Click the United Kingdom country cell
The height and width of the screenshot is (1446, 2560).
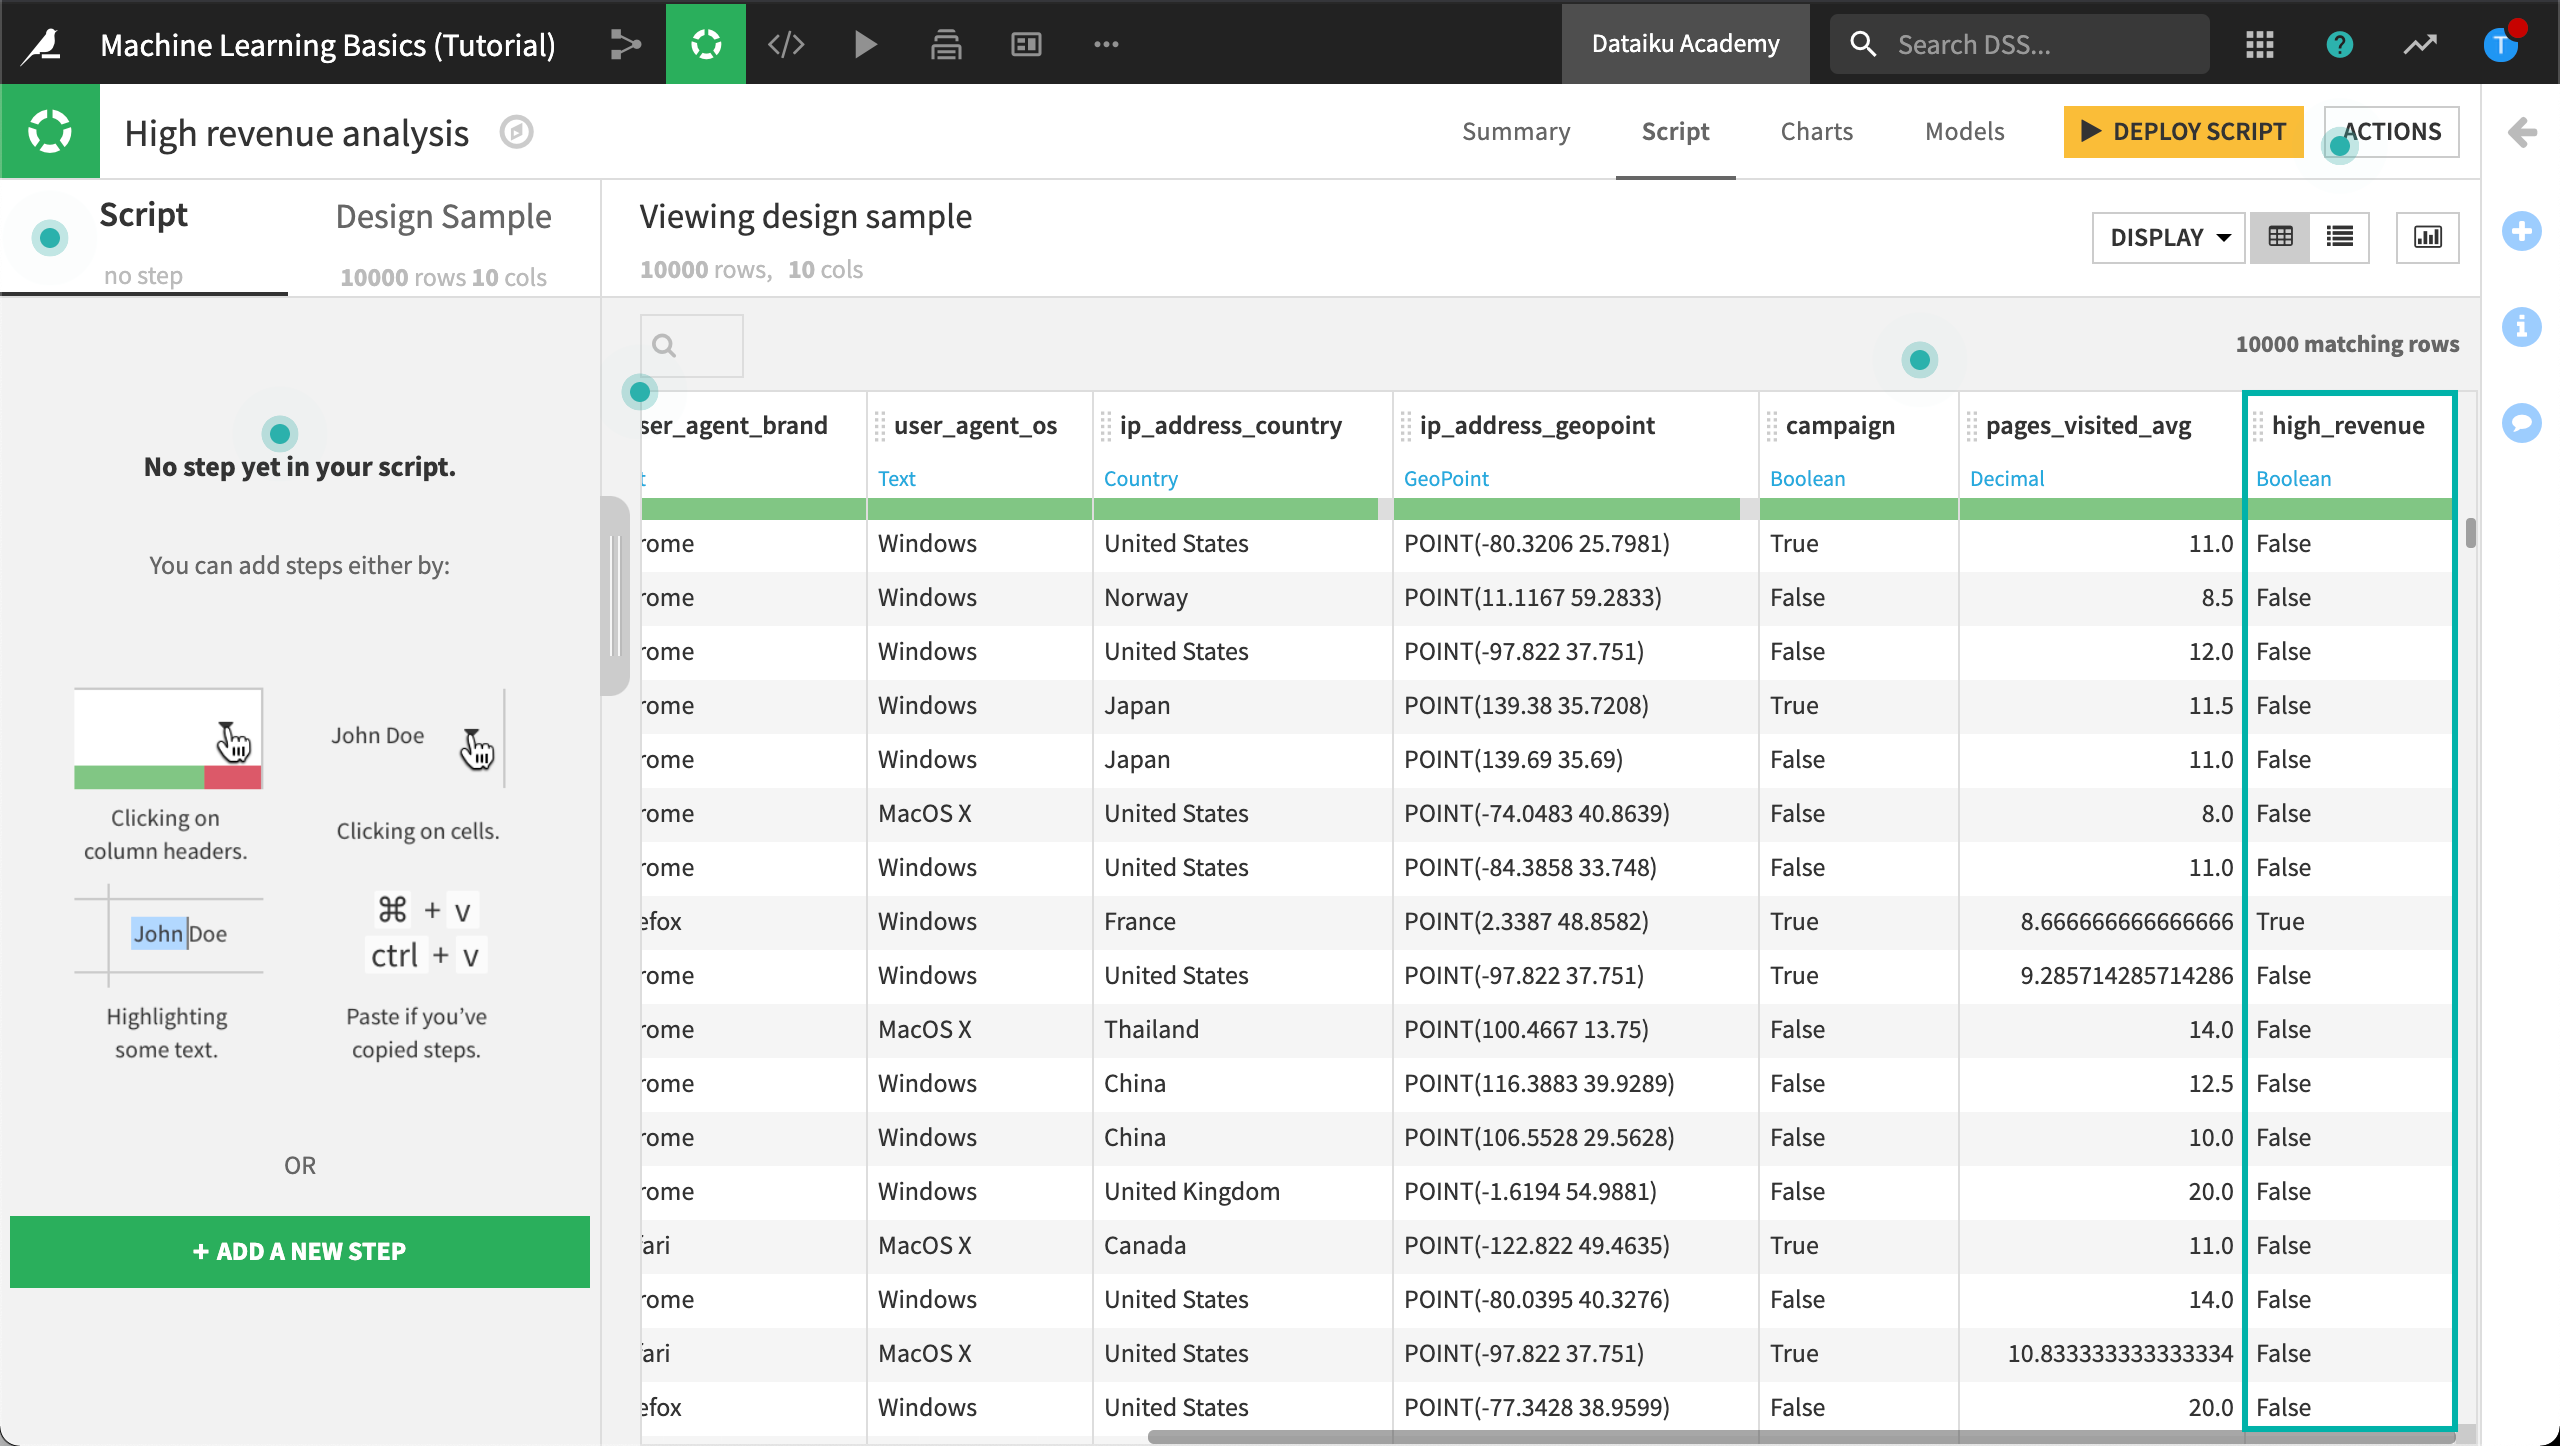point(1243,1191)
